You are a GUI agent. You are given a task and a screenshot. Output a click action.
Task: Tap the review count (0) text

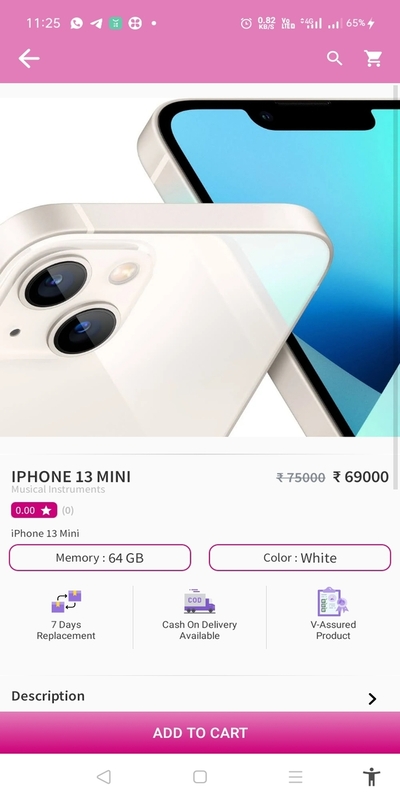click(x=68, y=510)
